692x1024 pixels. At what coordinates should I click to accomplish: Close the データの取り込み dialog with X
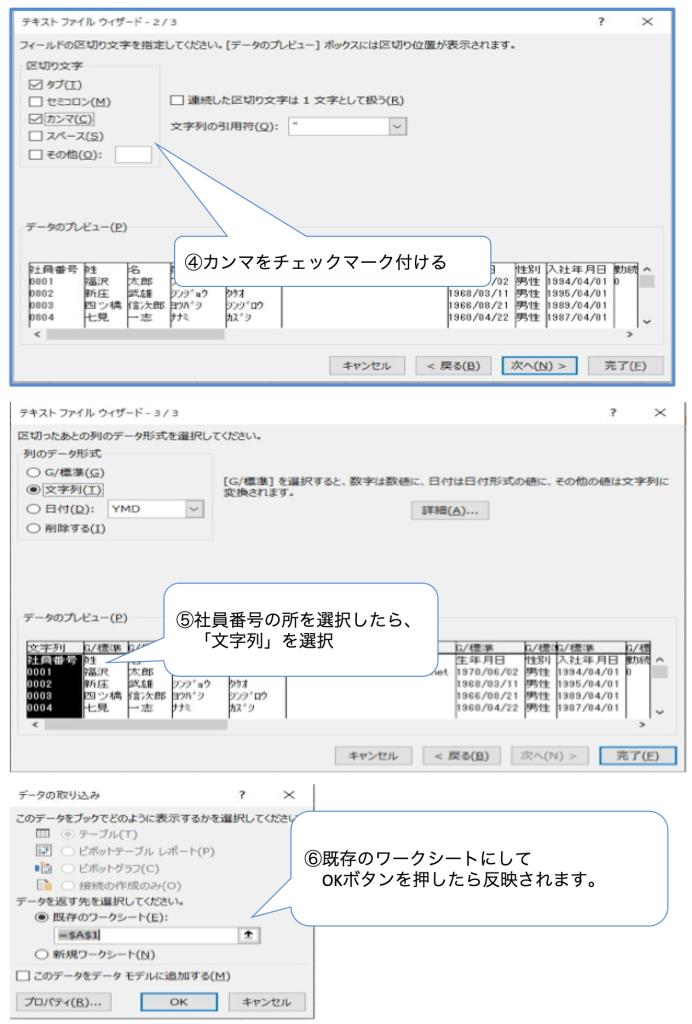289,795
